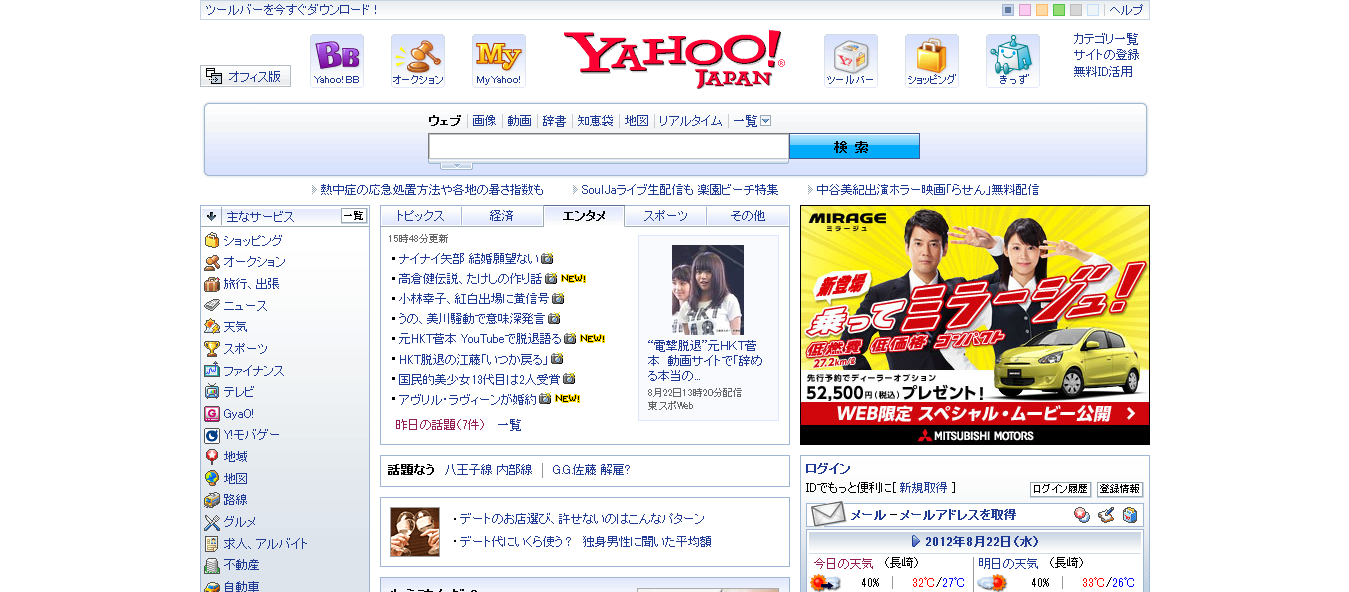
Task: Open 八王子線 内部線 trending topic
Action: [x=489, y=470]
